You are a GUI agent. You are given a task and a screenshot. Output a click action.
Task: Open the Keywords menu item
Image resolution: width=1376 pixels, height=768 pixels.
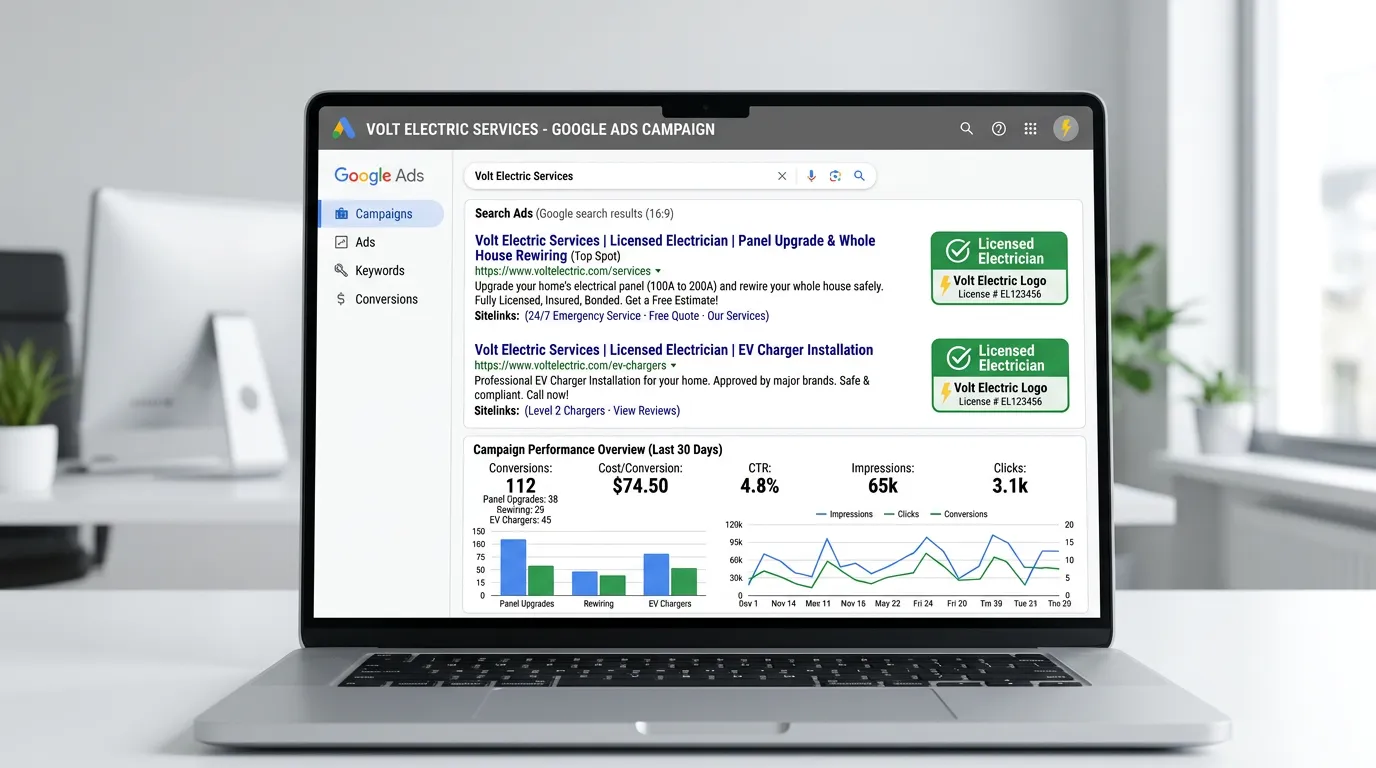point(381,270)
